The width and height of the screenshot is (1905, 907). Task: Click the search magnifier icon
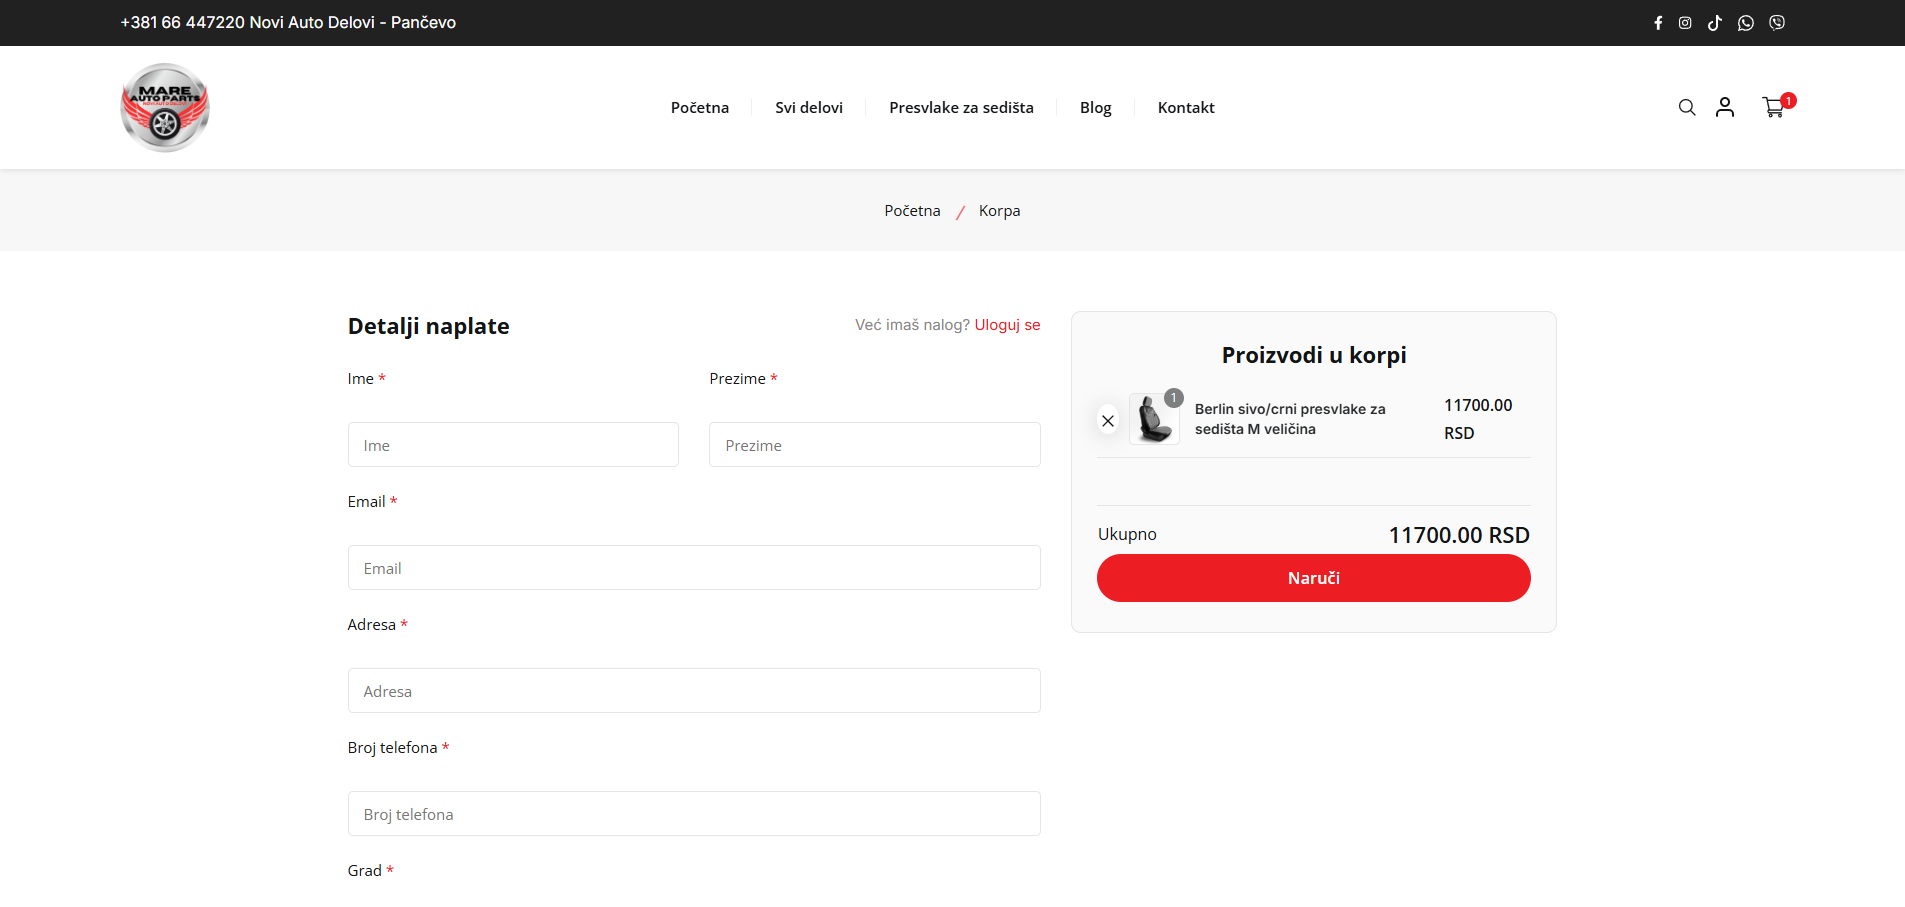point(1687,107)
